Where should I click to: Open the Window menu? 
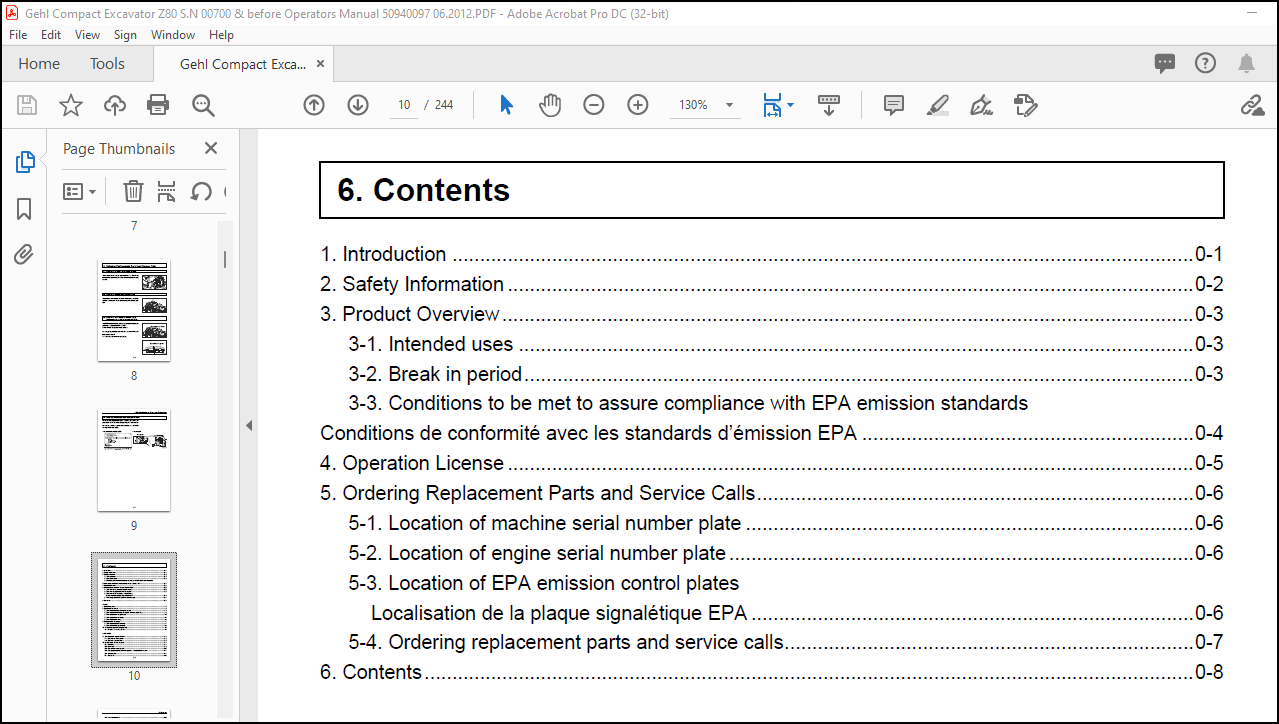pyautogui.click(x=173, y=34)
